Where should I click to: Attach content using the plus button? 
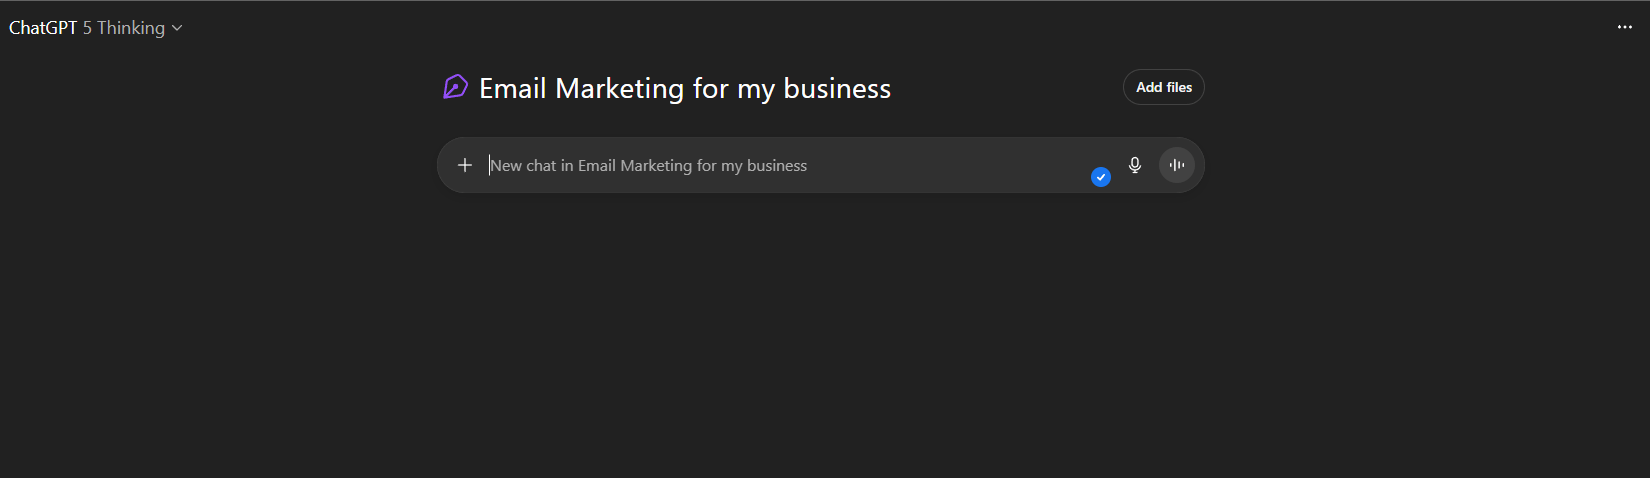[465, 165]
